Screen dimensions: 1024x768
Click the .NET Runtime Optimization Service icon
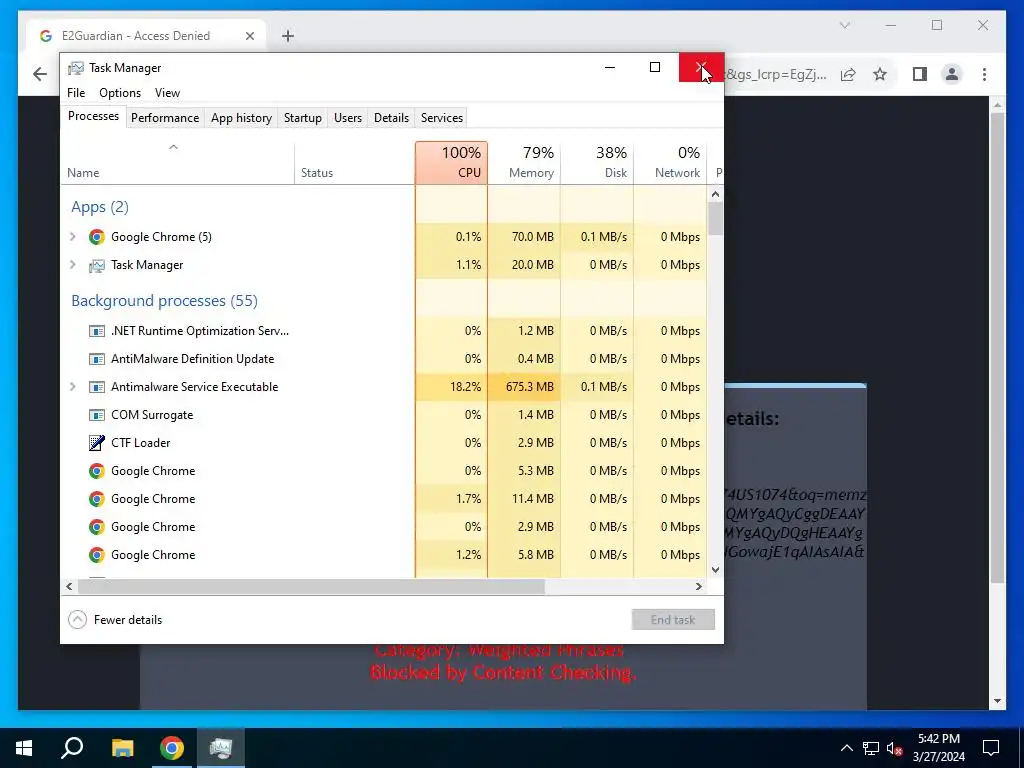[x=97, y=331]
